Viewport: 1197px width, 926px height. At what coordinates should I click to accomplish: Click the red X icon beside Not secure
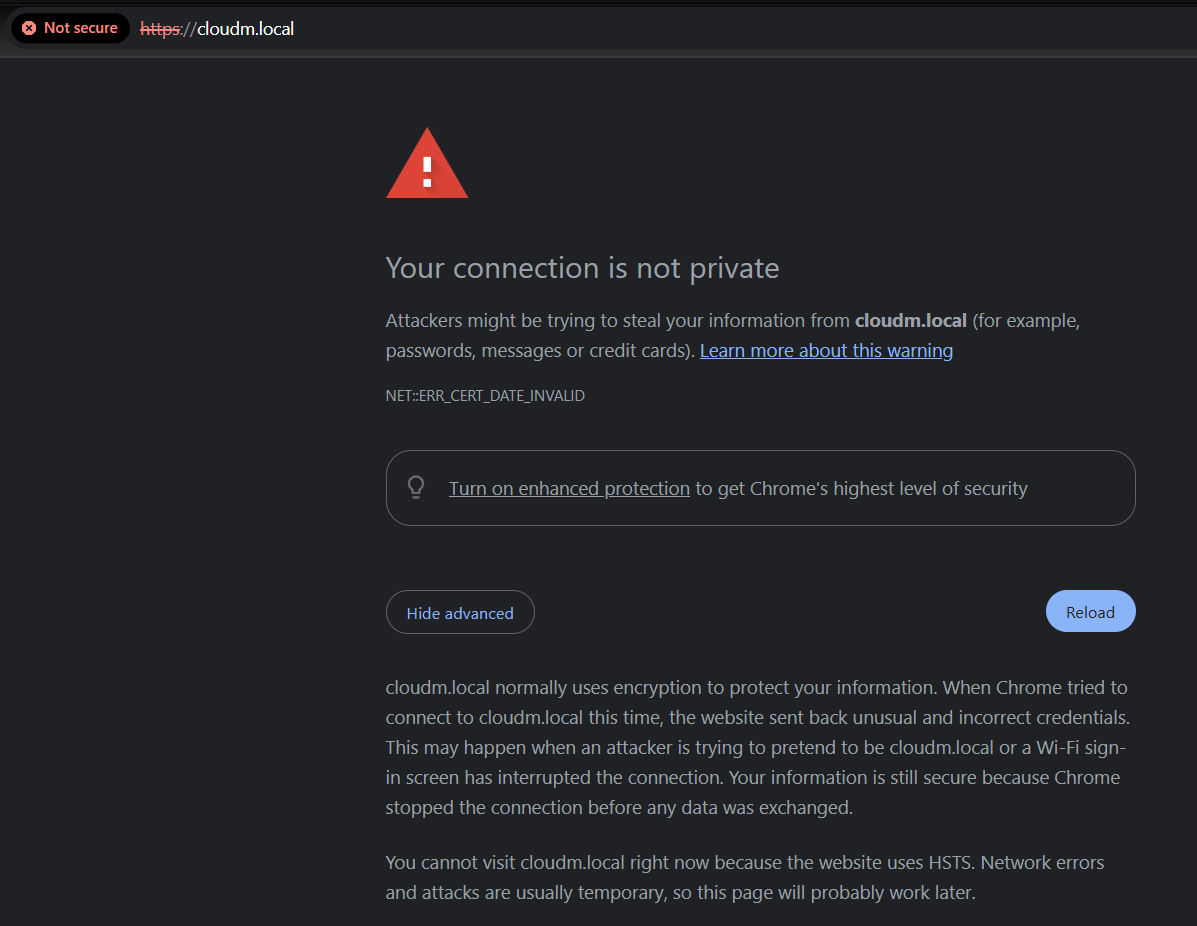pyautogui.click(x=29, y=28)
